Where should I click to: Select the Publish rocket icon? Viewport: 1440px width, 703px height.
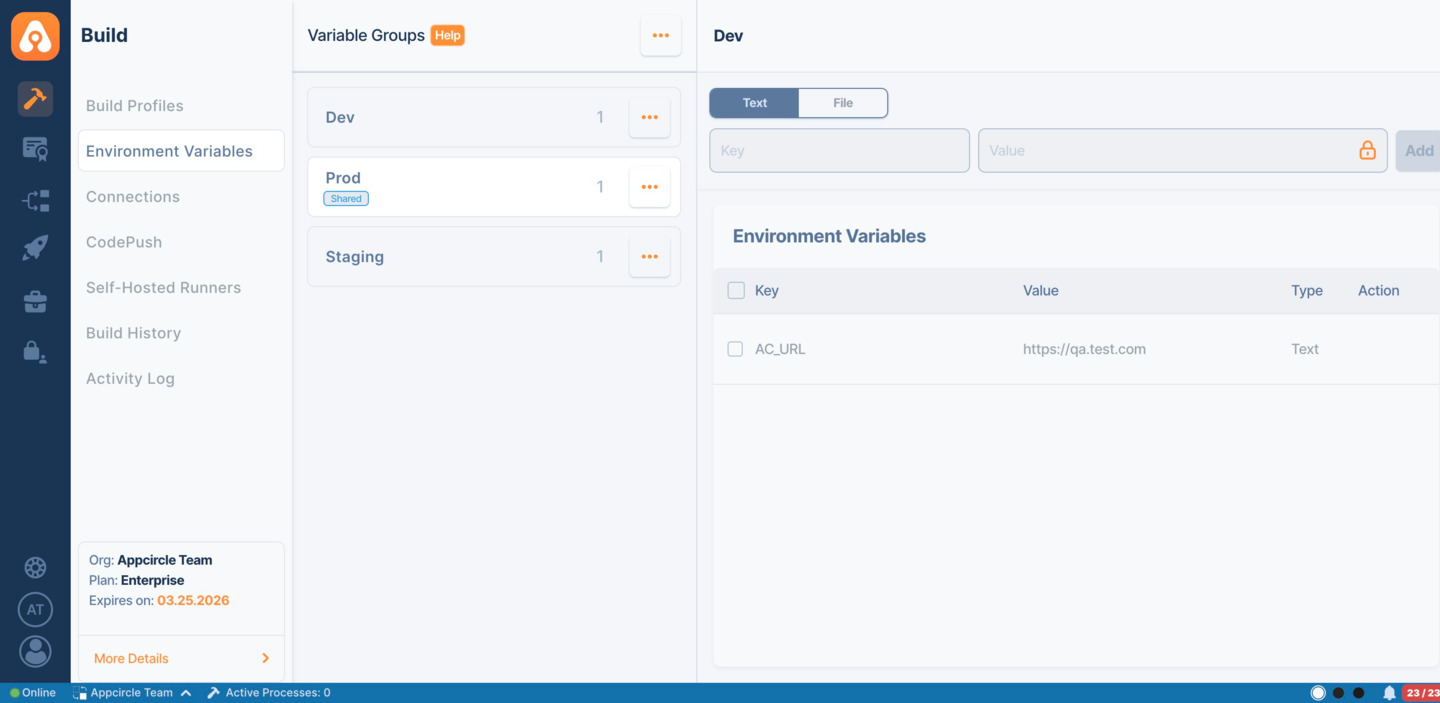tap(35, 247)
